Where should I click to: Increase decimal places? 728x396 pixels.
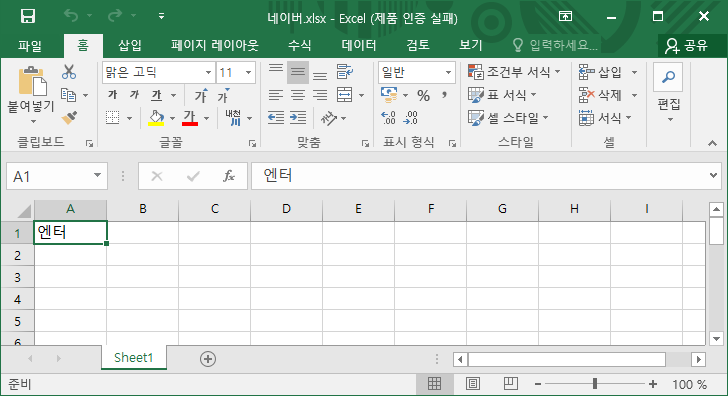pyautogui.click(x=388, y=118)
